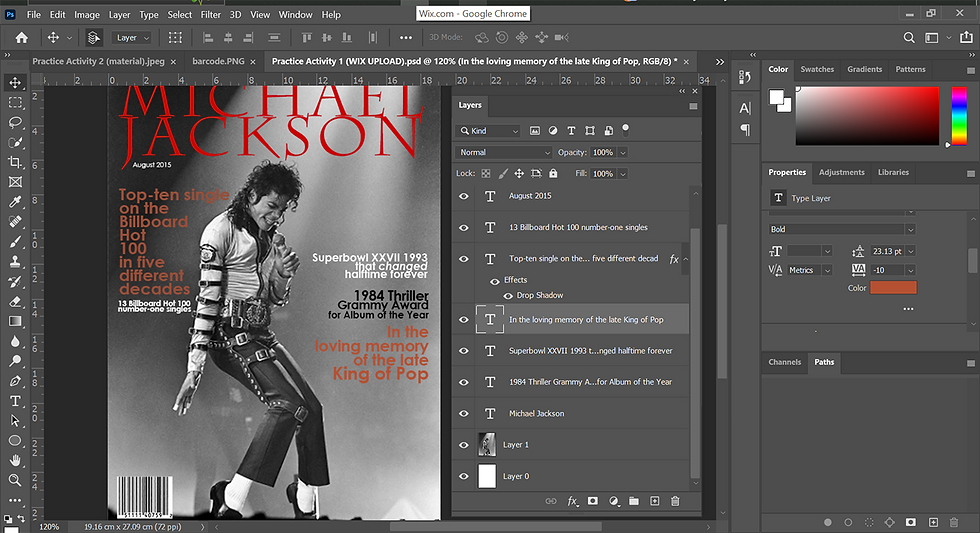Select the Michael Jackson text layer
The height and width of the screenshot is (533, 980).
pos(536,413)
